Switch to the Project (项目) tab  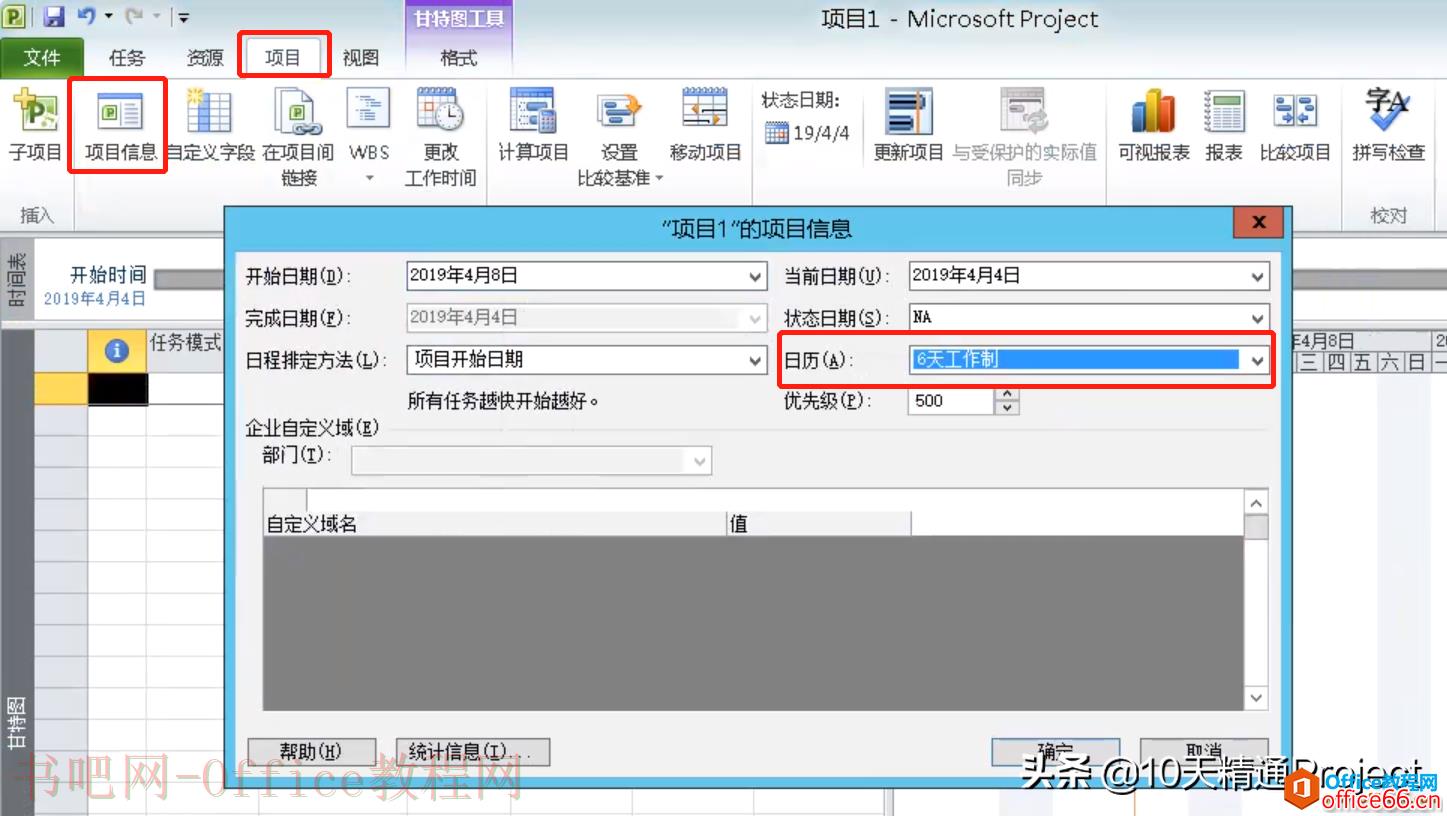click(283, 58)
